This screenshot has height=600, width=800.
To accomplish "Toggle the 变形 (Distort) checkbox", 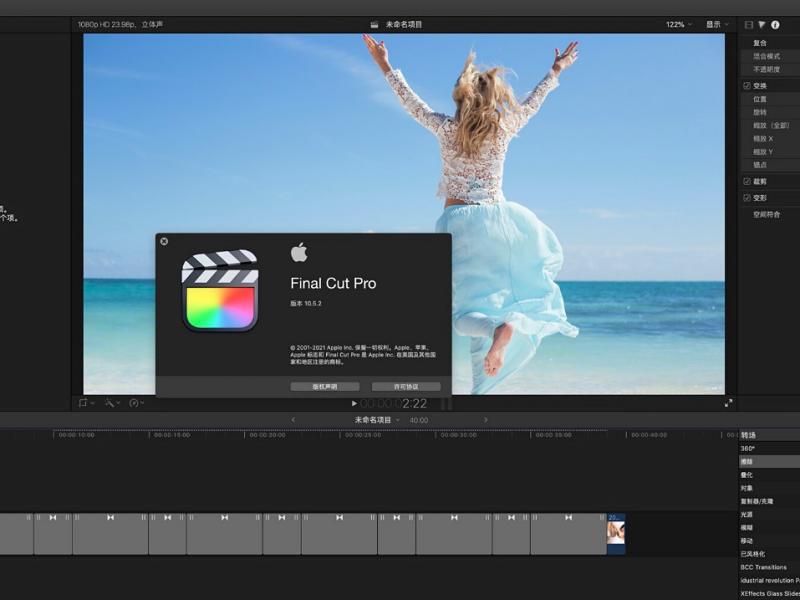I will (x=747, y=197).
